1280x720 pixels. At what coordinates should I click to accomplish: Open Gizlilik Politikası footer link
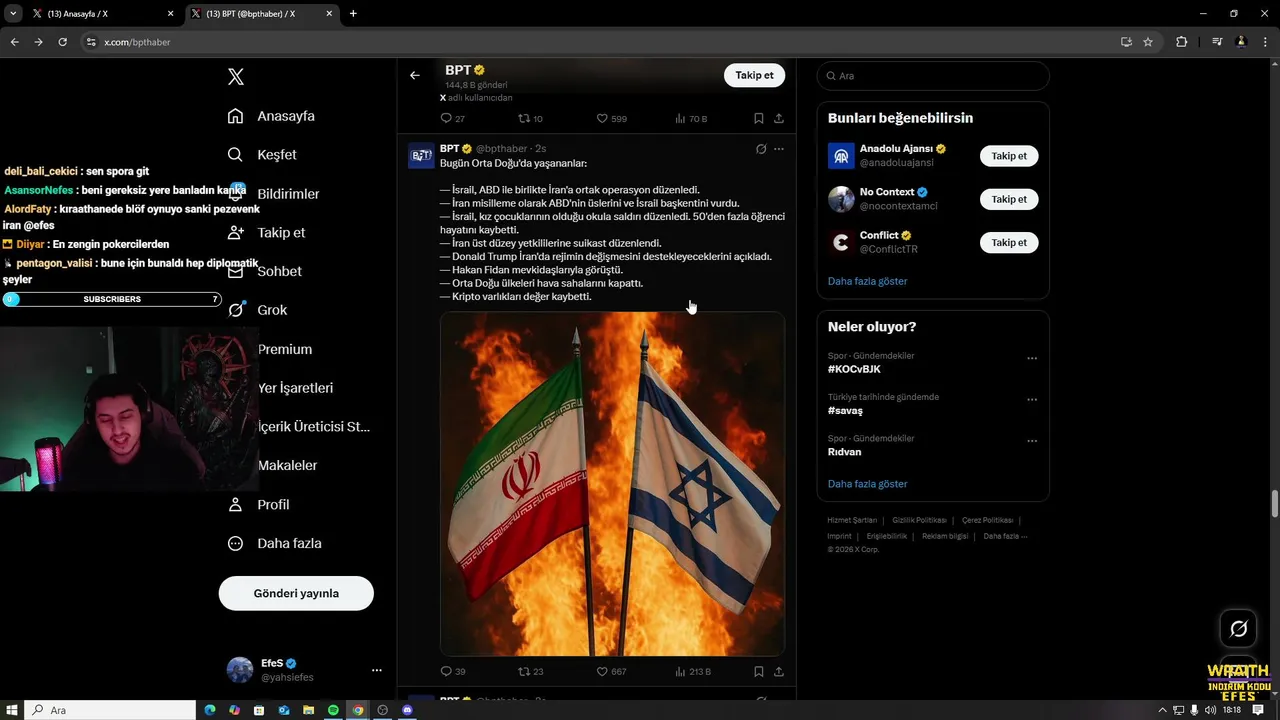click(919, 520)
